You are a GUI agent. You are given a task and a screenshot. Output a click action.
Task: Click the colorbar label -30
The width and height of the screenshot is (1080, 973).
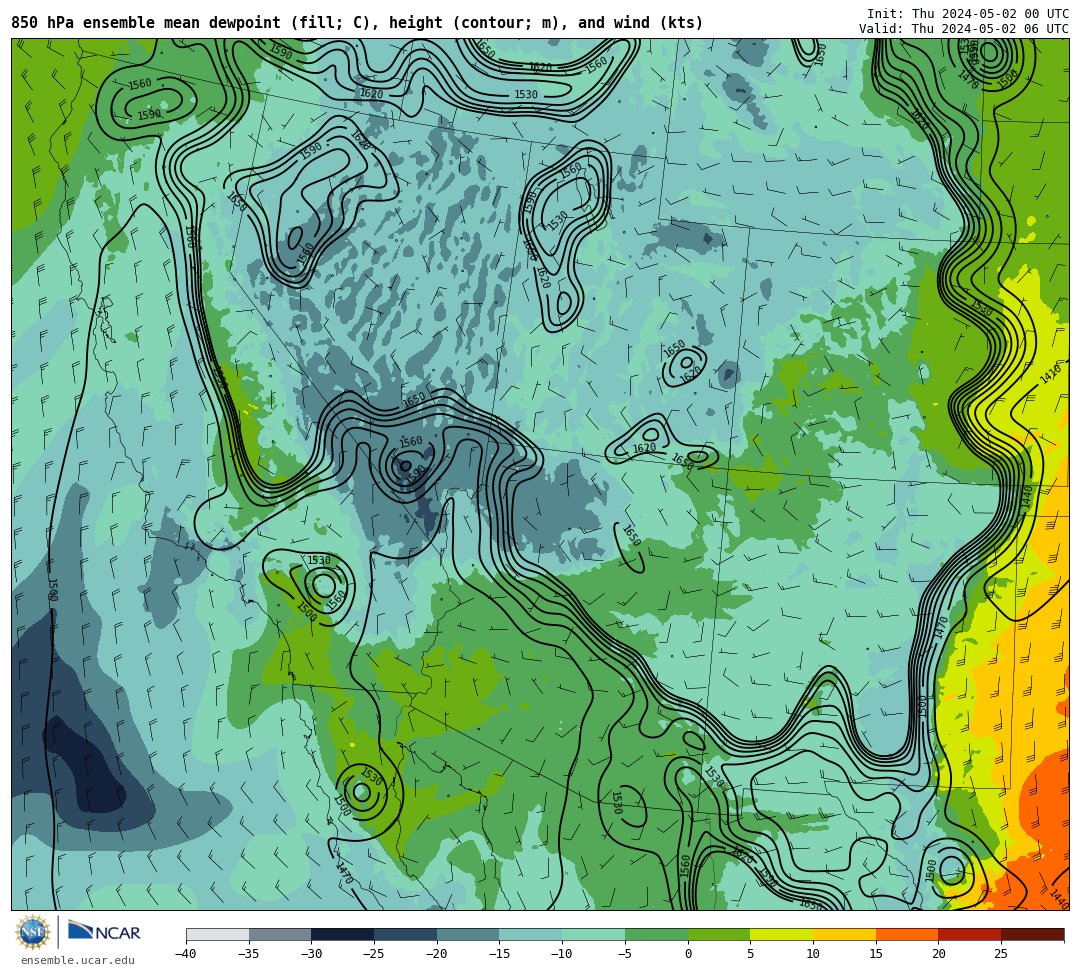point(311,954)
